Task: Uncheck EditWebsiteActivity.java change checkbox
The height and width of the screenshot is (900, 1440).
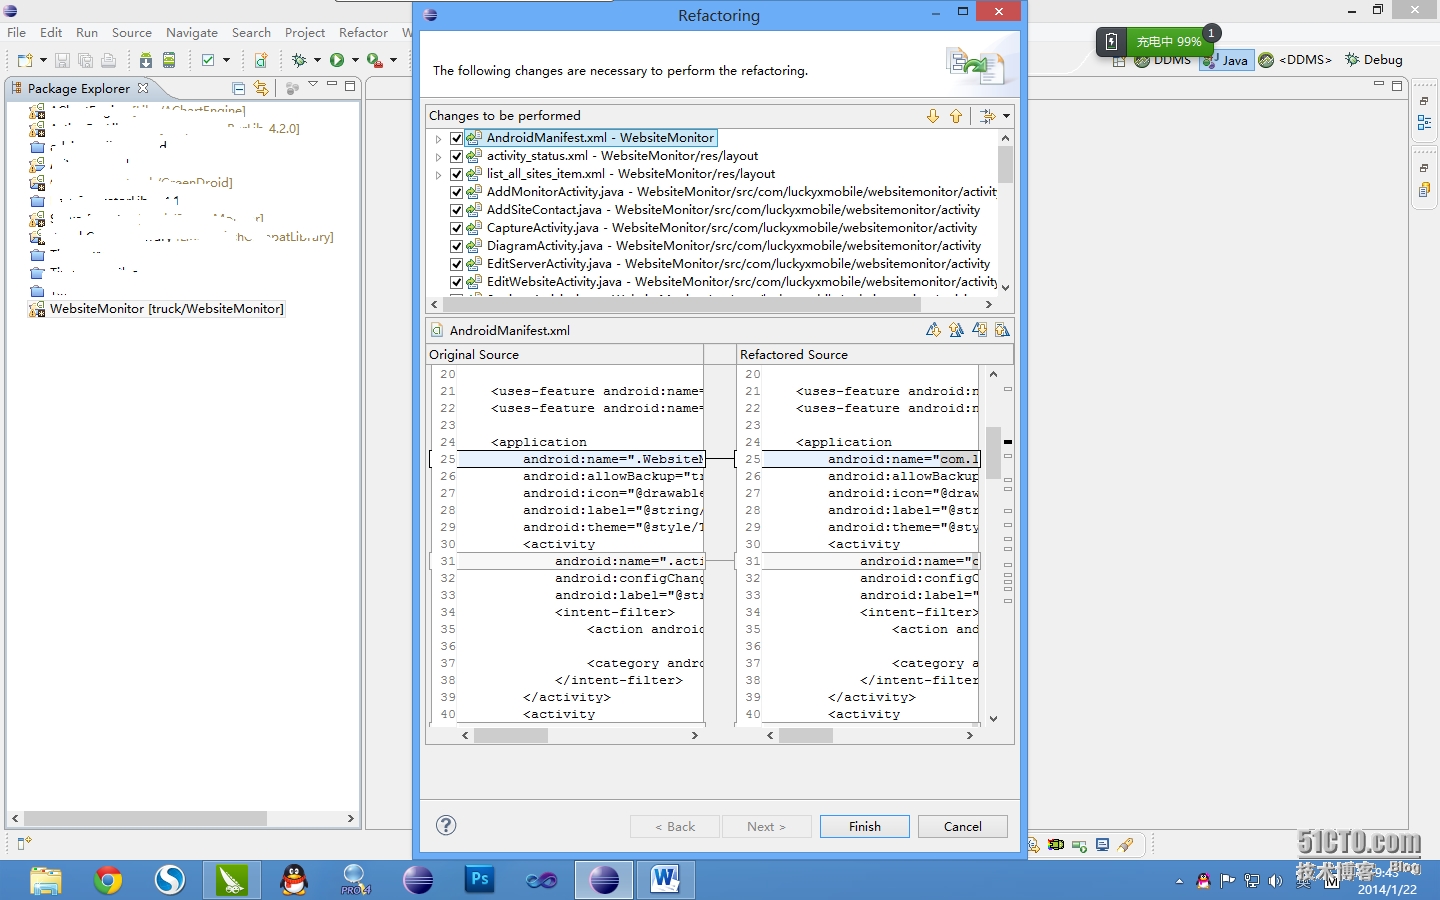Action: (456, 282)
